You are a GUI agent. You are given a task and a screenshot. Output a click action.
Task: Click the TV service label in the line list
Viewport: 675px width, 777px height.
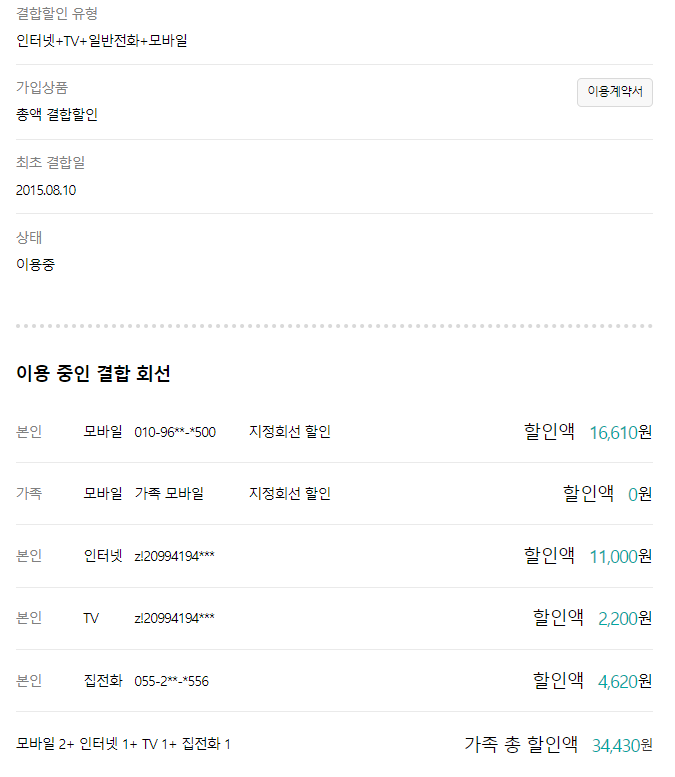click(91, 618)
